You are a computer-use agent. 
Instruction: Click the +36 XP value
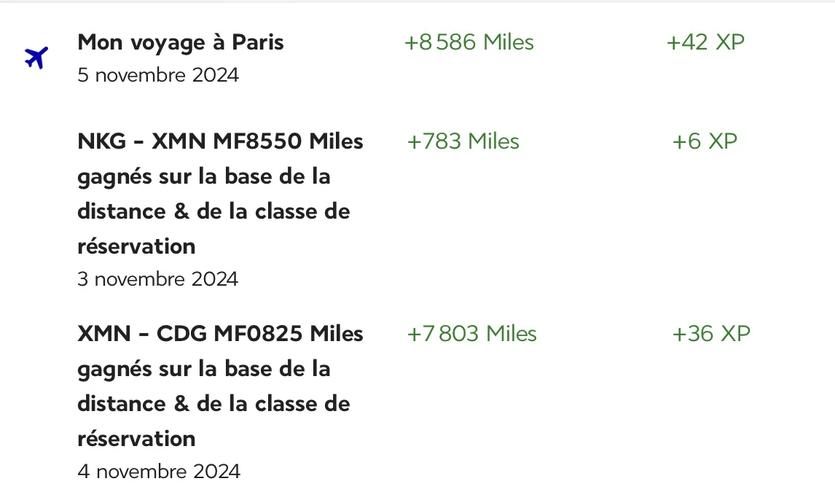point(710,333)
